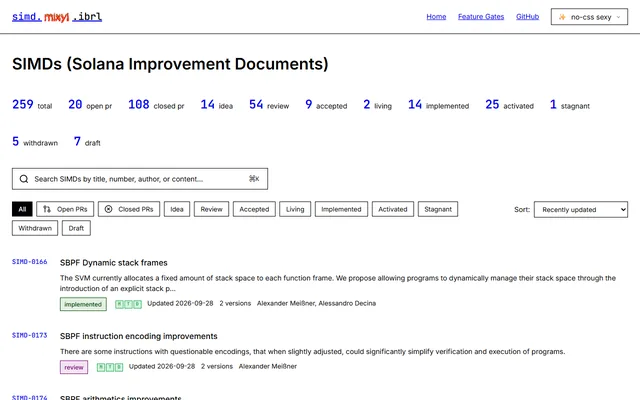640x400 pixels.
Task: Go to Feature Gates page
Action: 481,17
